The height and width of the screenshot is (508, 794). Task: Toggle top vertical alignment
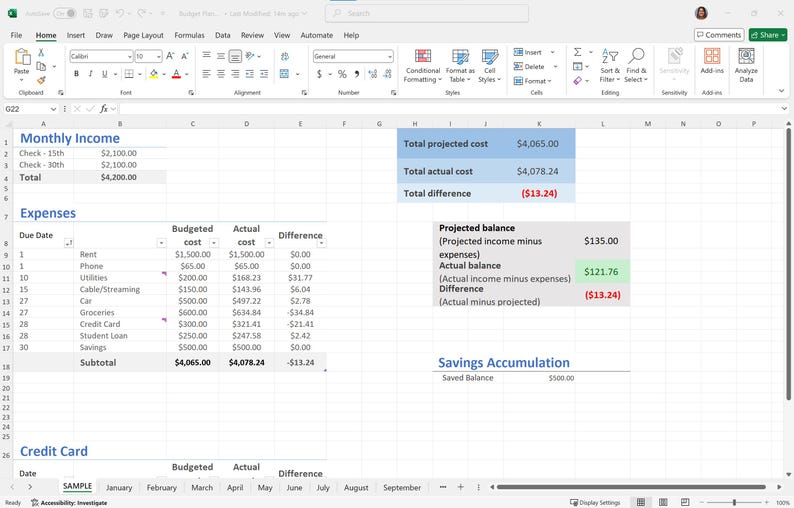tap(206, 55)
